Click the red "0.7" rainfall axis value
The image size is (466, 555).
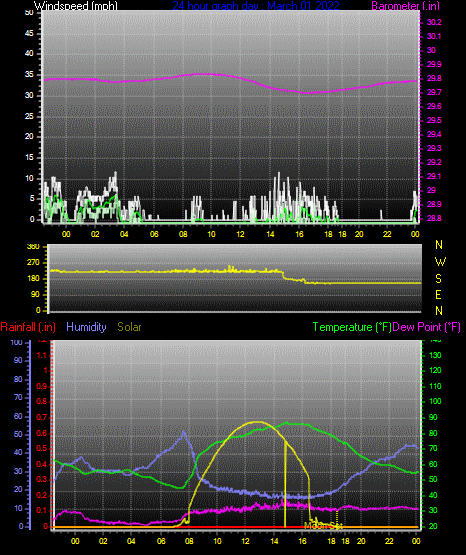coord(41,417)
